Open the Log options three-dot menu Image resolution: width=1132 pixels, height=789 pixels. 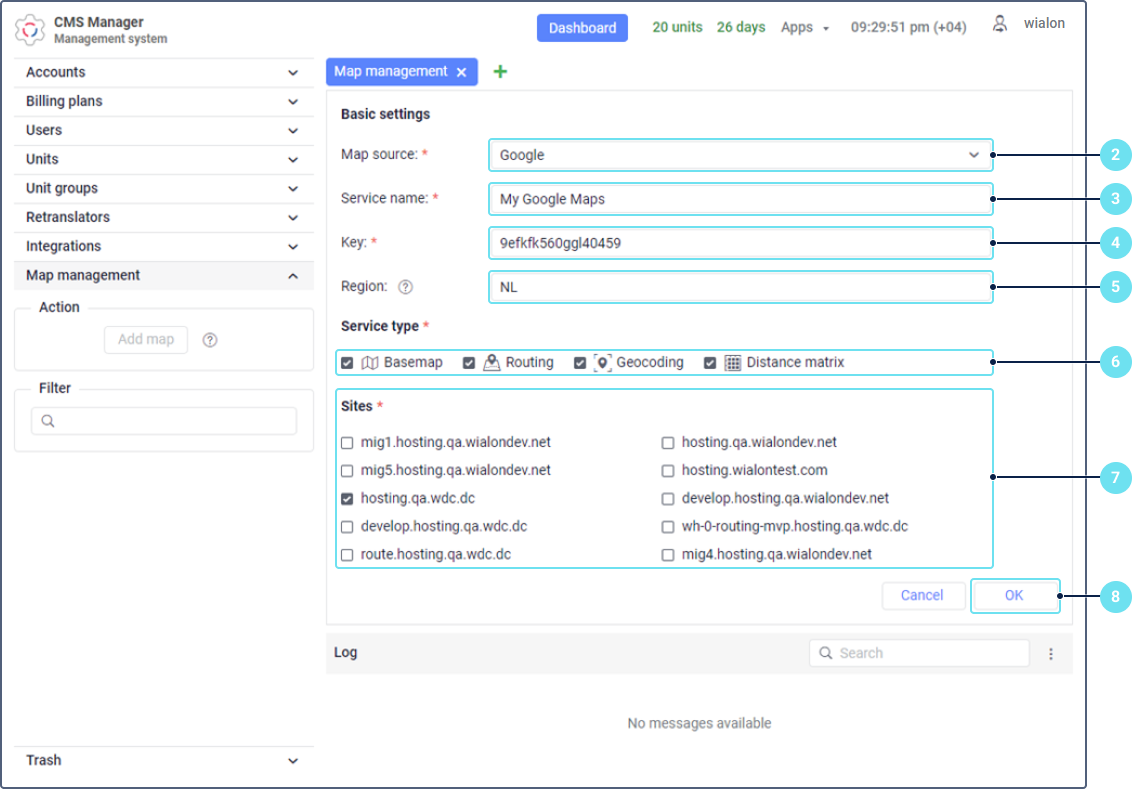click(x=1051, y=654)
